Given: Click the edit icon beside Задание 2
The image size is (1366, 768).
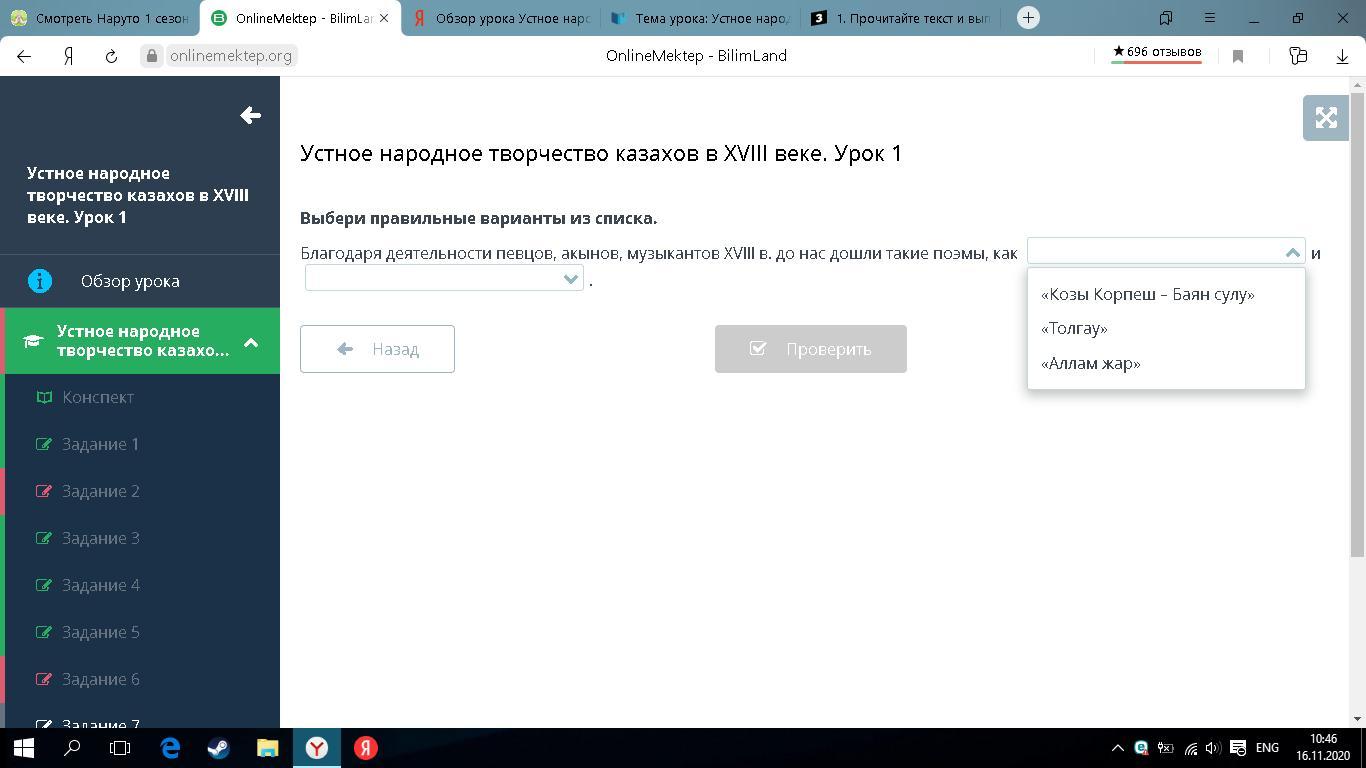Looking at the screenshot, I should point(44,491).
